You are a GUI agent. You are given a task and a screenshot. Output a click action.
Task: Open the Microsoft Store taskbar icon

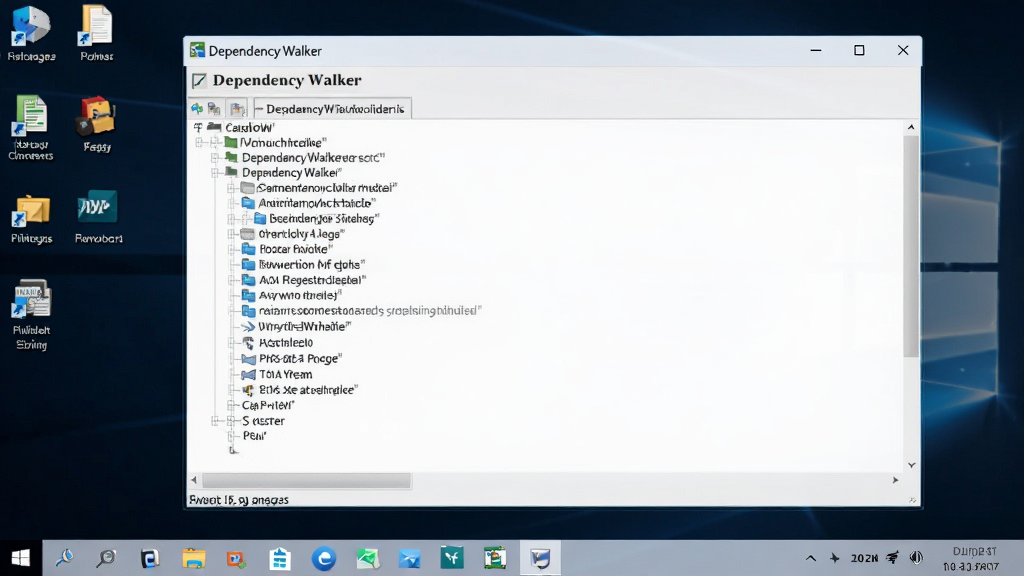[x=280, y=558]
